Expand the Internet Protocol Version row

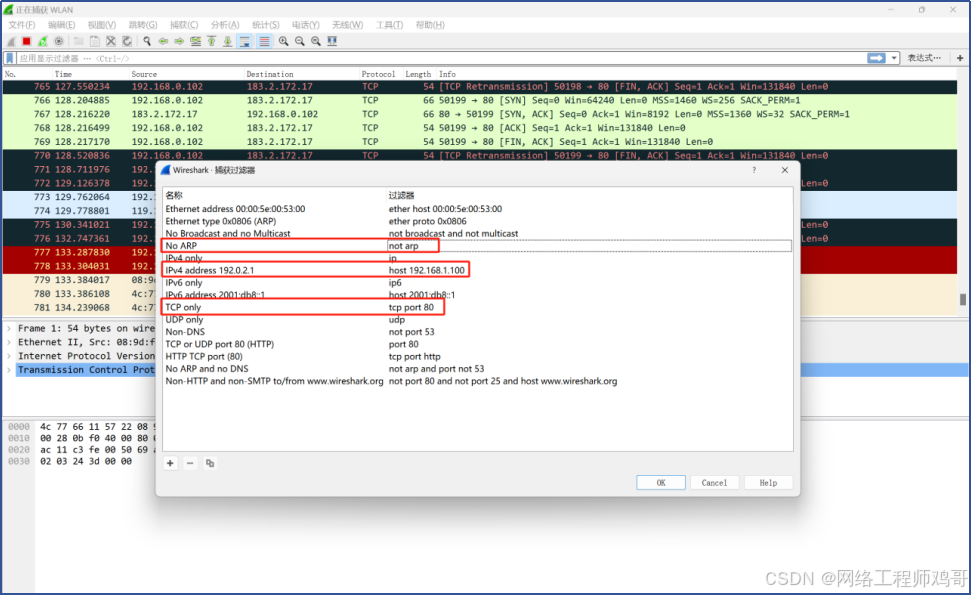coord(9,356)
